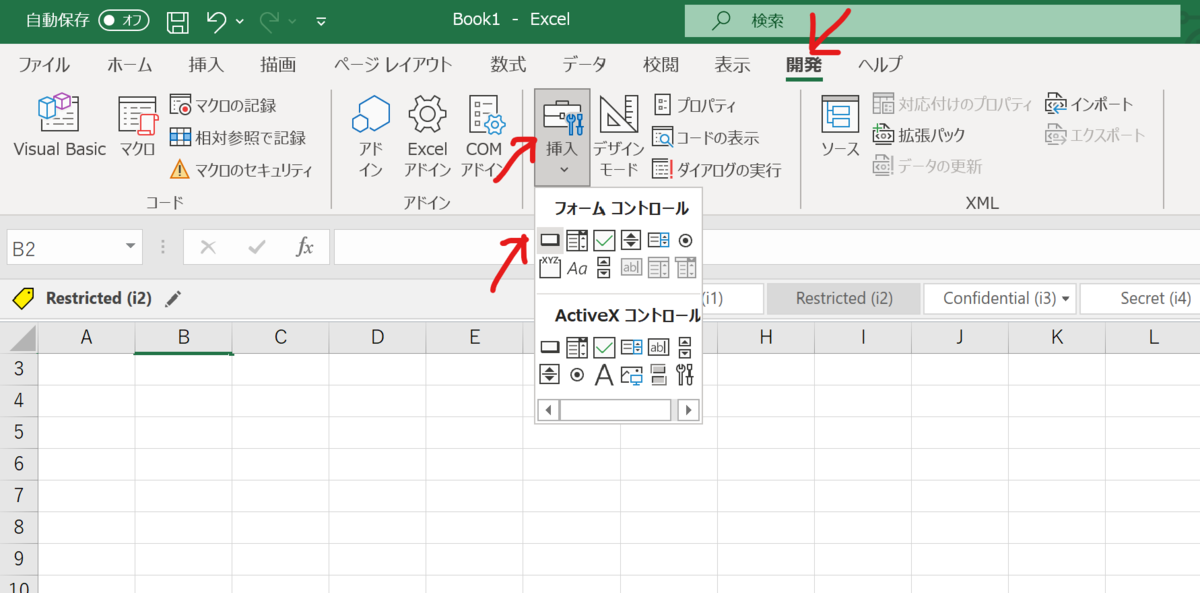The image size is (1200, 593).
Task: Select Form Control button icon
Action: click(549, 240)
